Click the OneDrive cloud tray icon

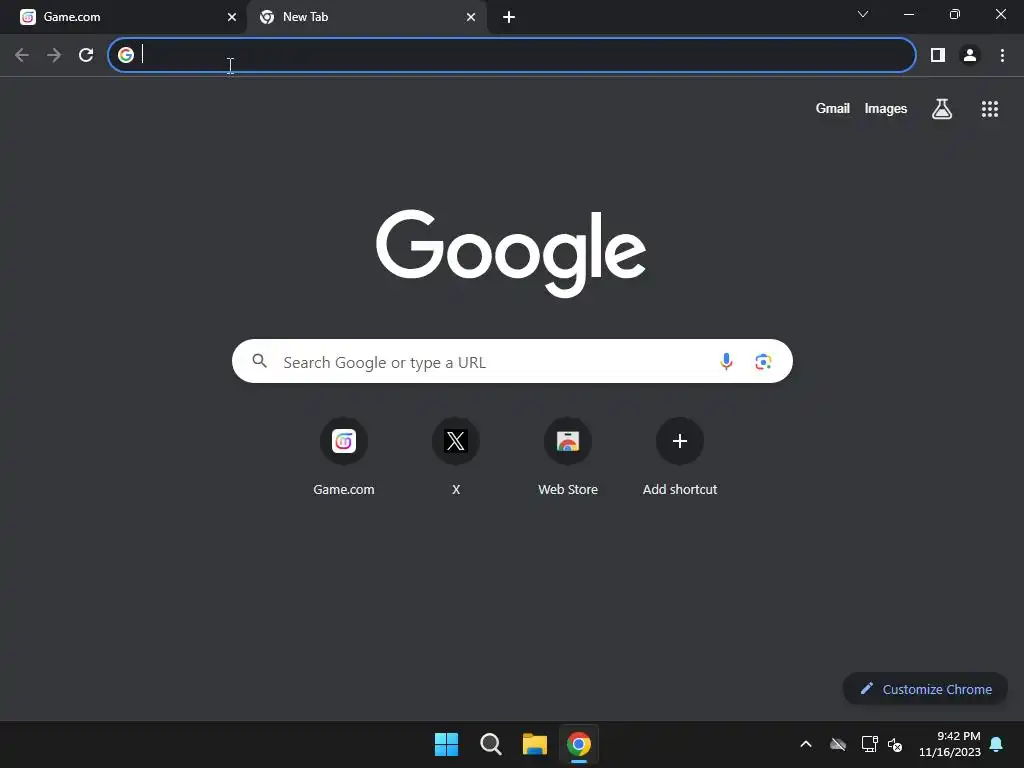coord(838,744)
